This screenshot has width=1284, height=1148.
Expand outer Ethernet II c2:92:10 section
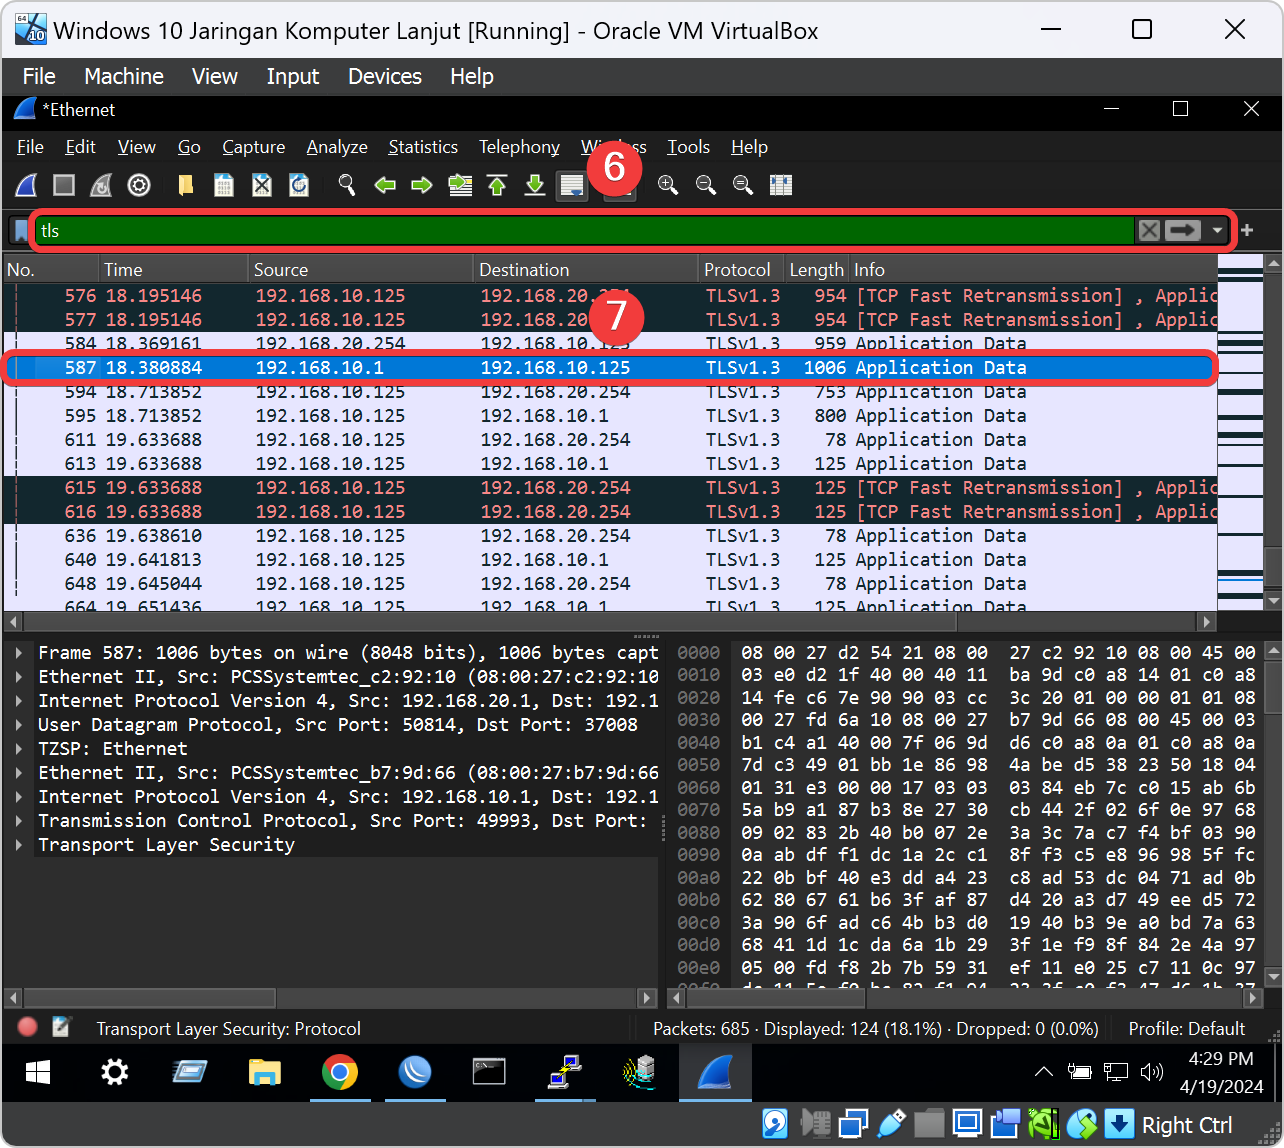[x=19, y=677]
